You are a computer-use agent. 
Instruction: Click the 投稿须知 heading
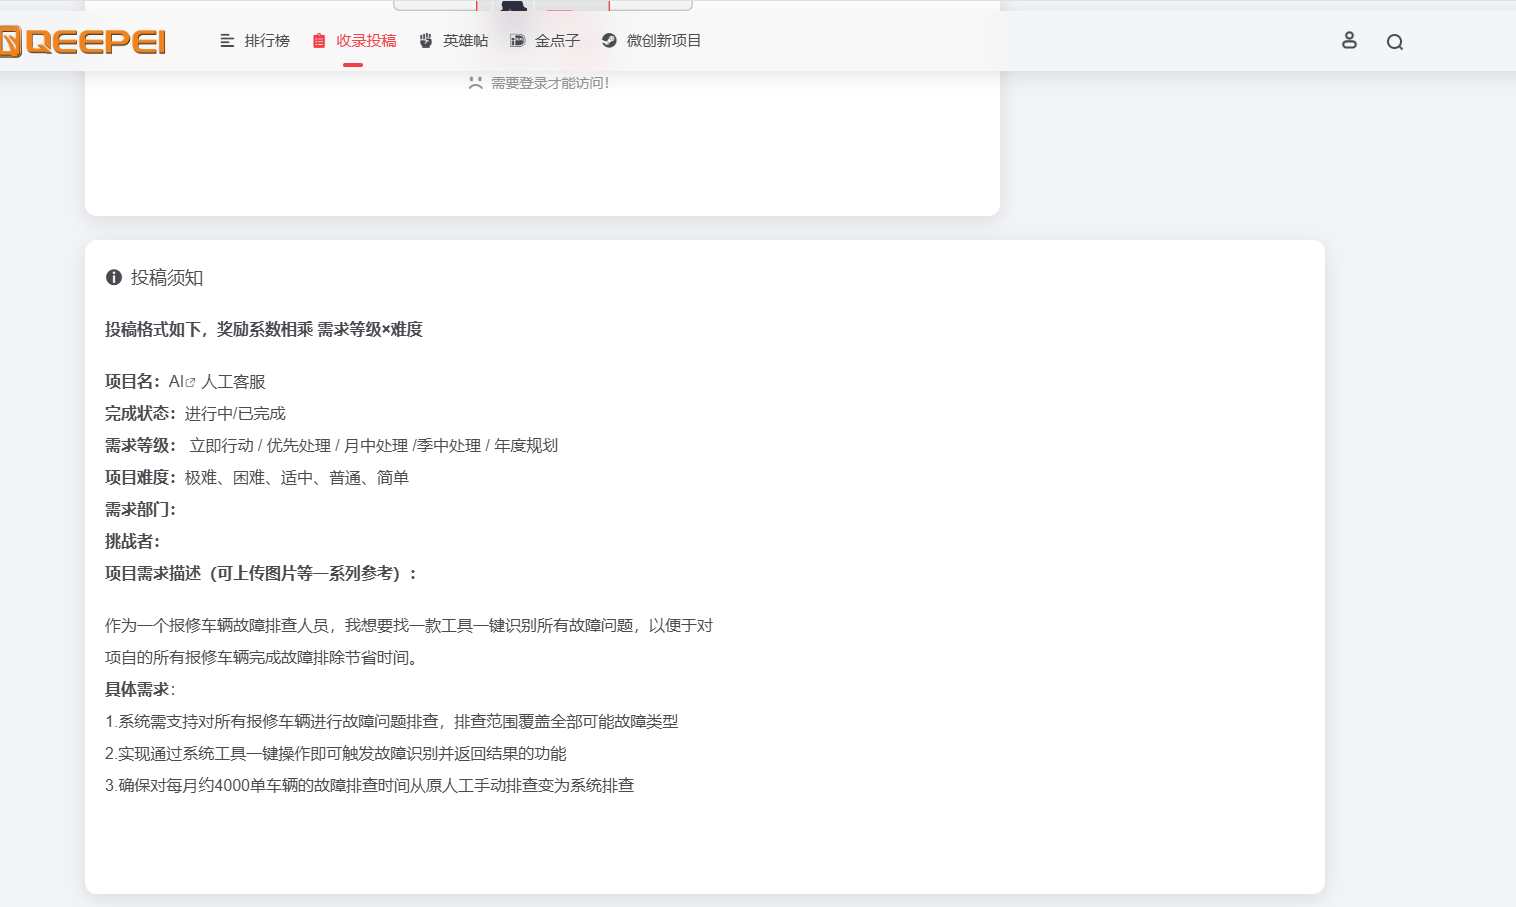[x=165, y=278]
